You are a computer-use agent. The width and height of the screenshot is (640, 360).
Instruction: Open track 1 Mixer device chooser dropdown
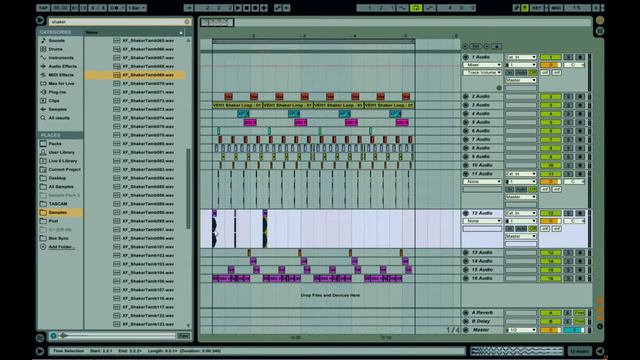coord(482,65)
